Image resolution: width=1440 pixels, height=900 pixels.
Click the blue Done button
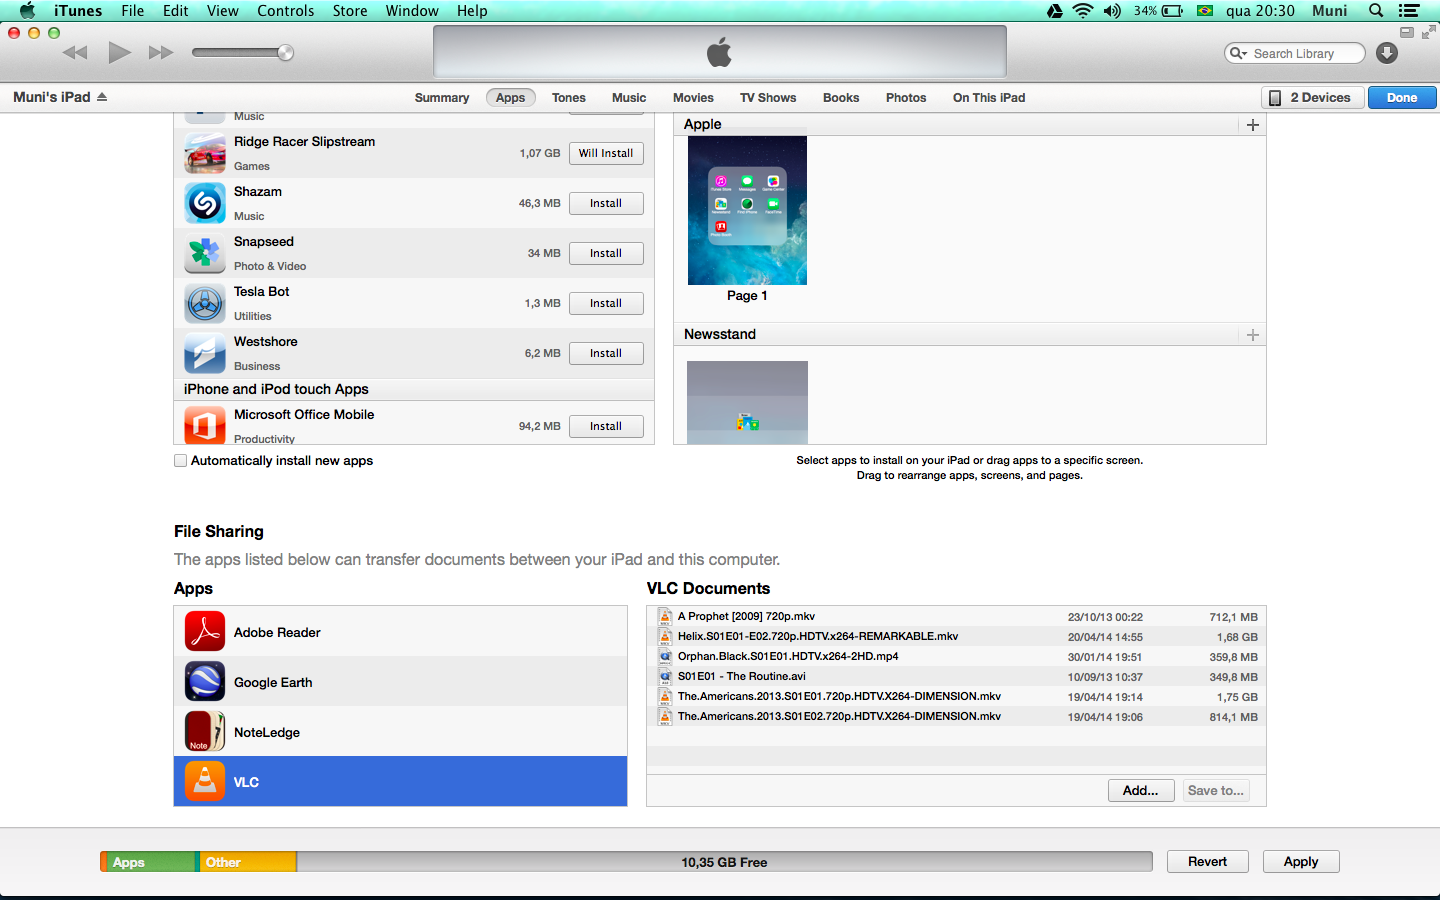1402,98
